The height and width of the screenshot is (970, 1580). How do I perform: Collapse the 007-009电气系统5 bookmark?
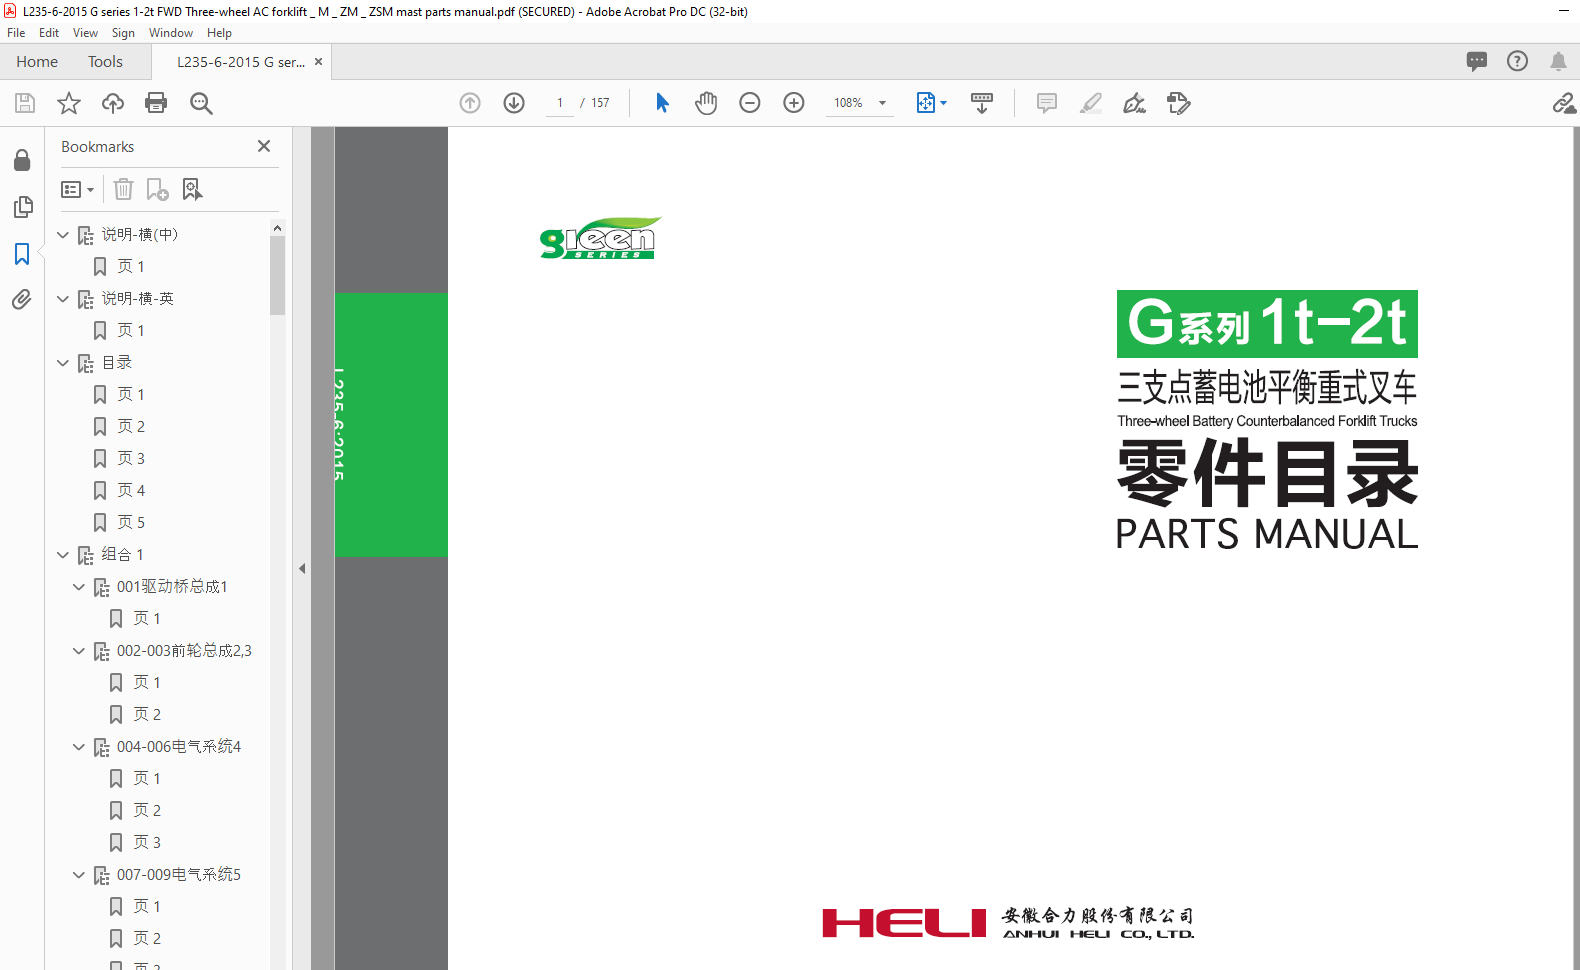coord(79,875)
